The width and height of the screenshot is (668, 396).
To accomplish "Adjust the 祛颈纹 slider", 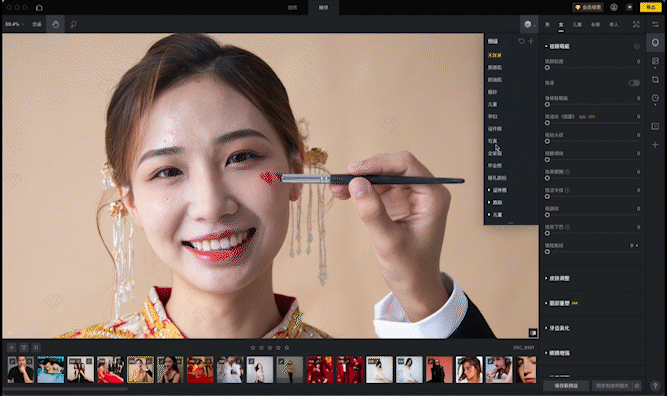I will coord(592,215).
